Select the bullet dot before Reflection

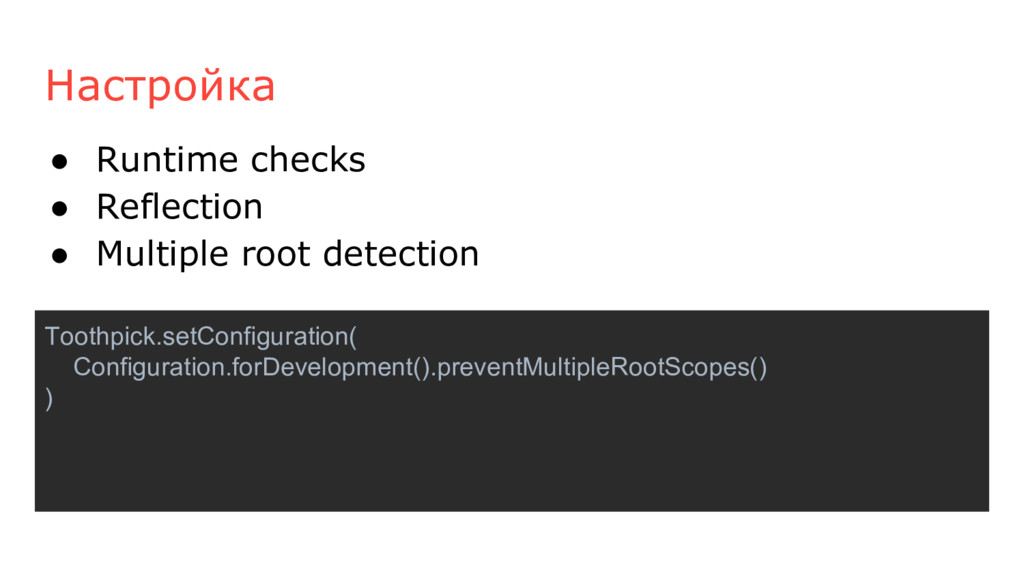coord(60,209)
